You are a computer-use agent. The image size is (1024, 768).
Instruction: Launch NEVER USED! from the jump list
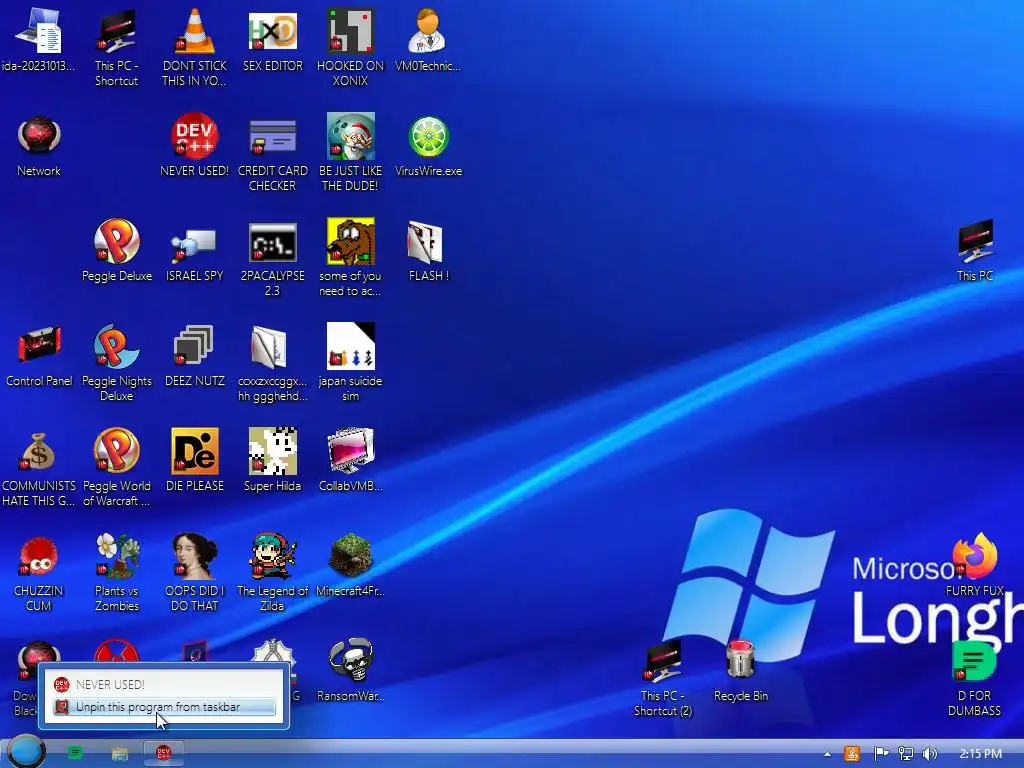(x=165, y=684)
